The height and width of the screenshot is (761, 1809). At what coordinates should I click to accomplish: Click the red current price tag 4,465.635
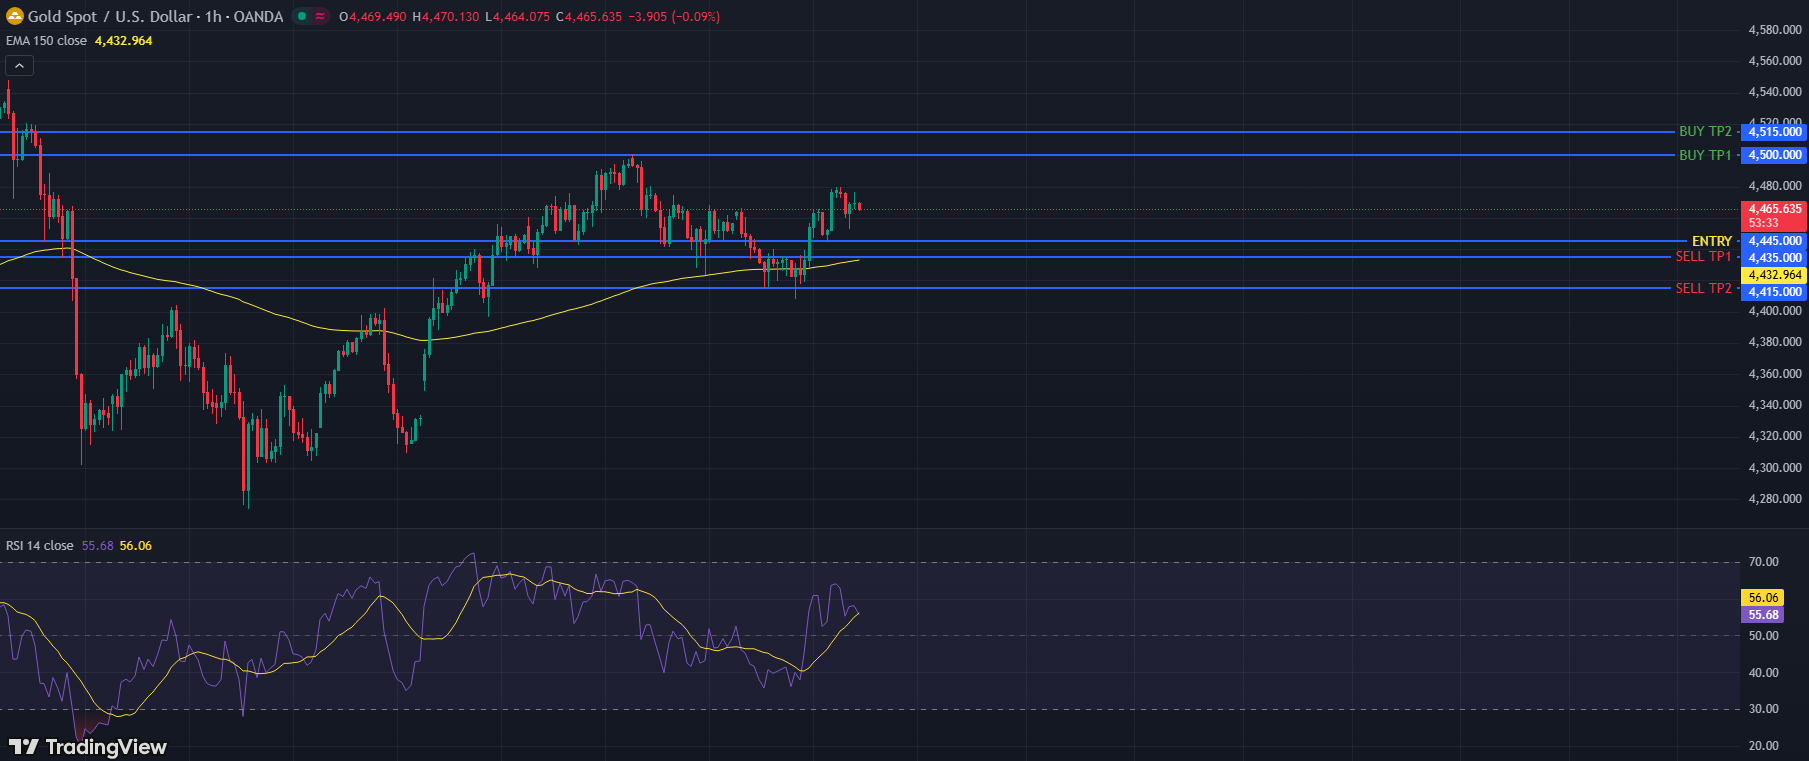coord(1774,209)
